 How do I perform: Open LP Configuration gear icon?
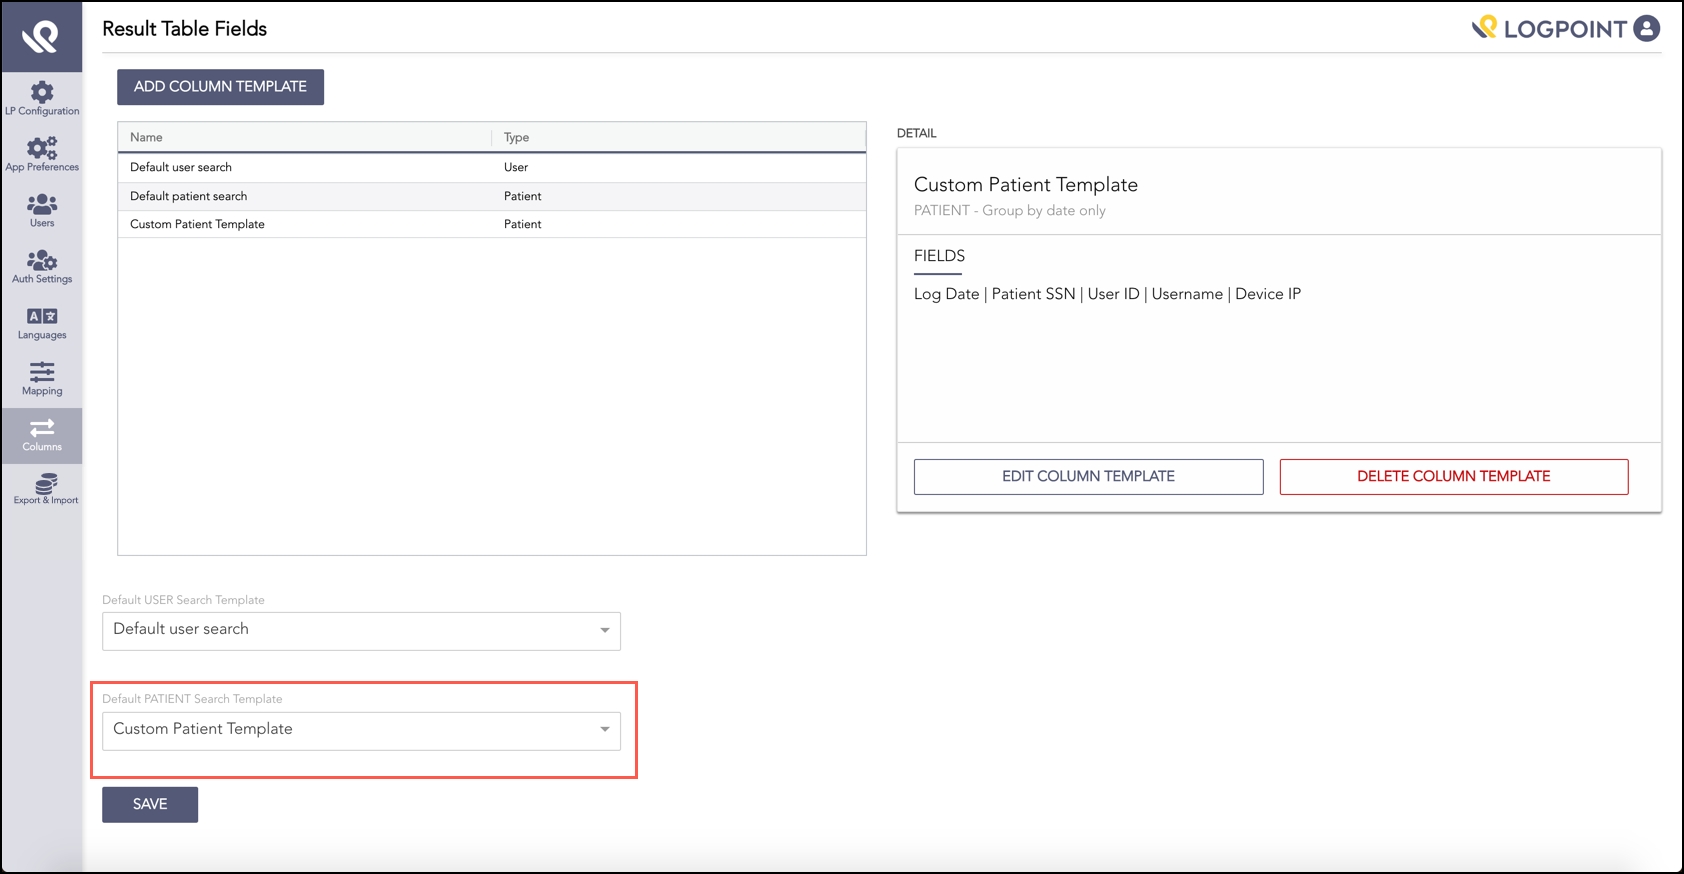pyautogui.click(x=41, y=93)
